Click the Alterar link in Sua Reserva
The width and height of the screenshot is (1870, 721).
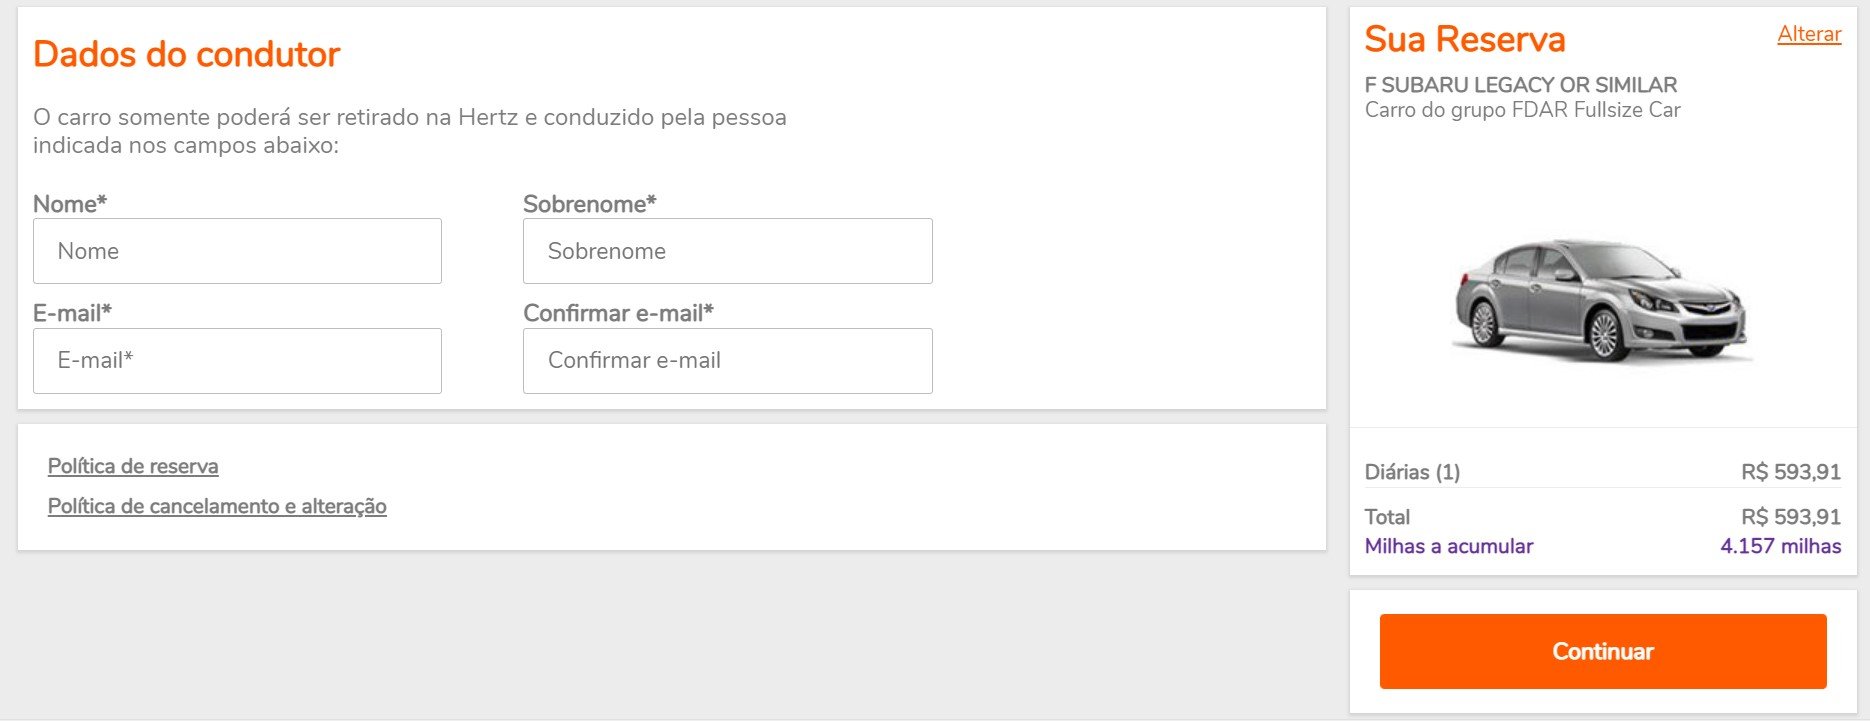pos(1809,34)
